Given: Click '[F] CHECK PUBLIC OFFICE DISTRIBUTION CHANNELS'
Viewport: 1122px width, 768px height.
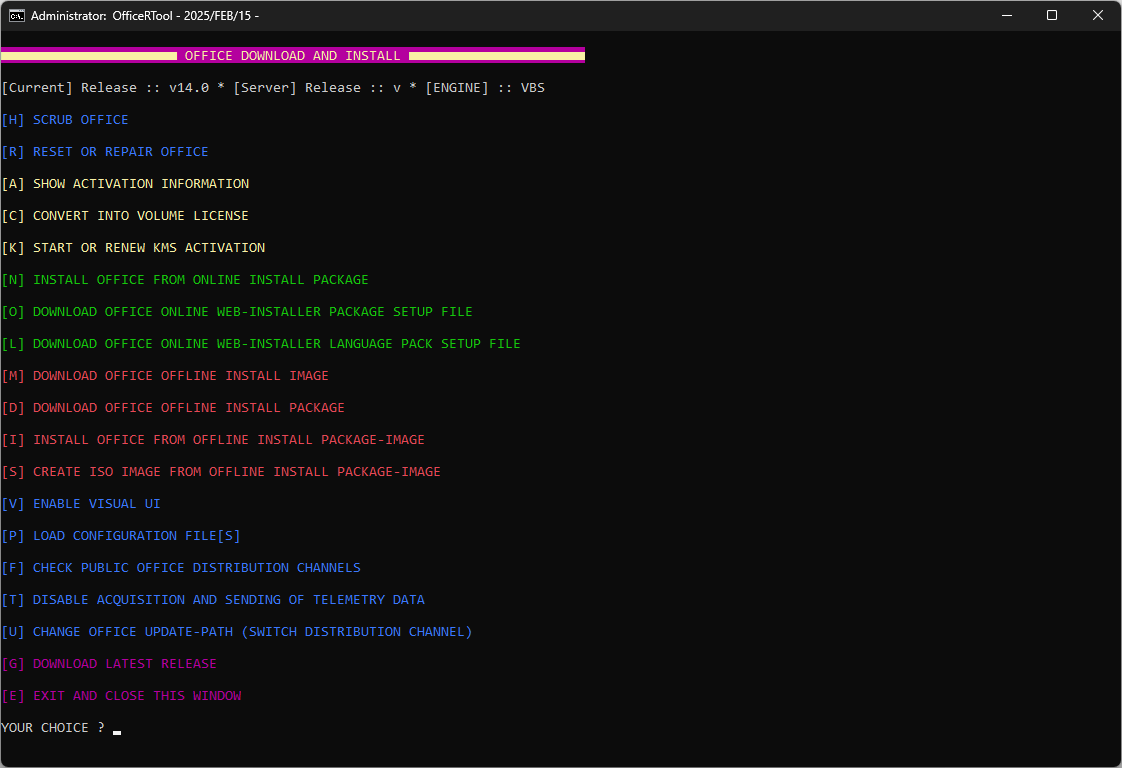Looking at the screenshot, I should [x=181, y=568].
